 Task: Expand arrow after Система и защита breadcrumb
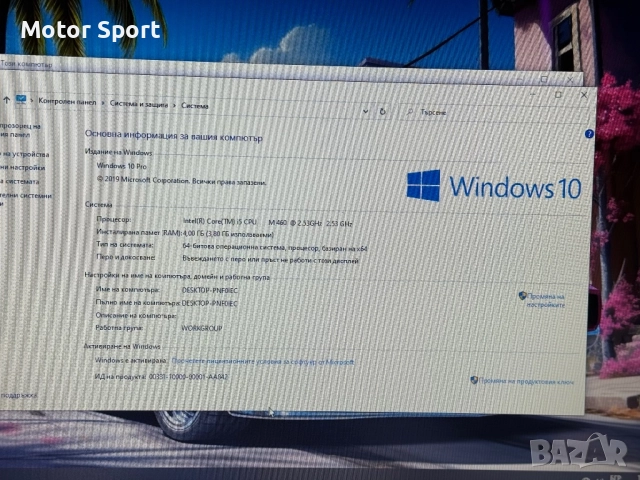tap(174, 105)
